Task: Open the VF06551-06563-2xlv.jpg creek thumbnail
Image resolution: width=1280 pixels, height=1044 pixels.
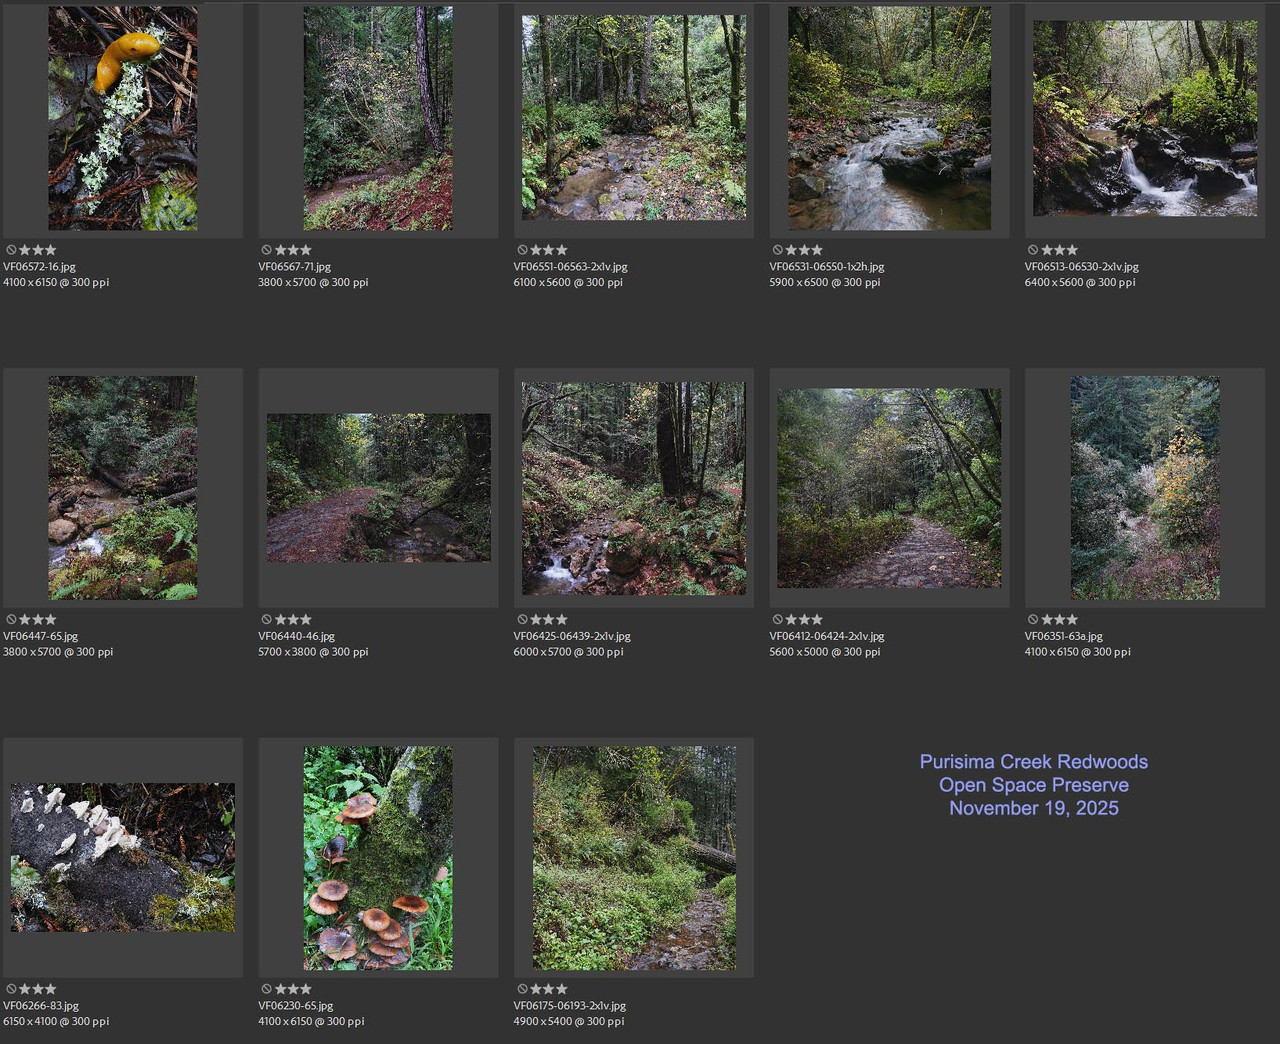Action: pos(634,118)
